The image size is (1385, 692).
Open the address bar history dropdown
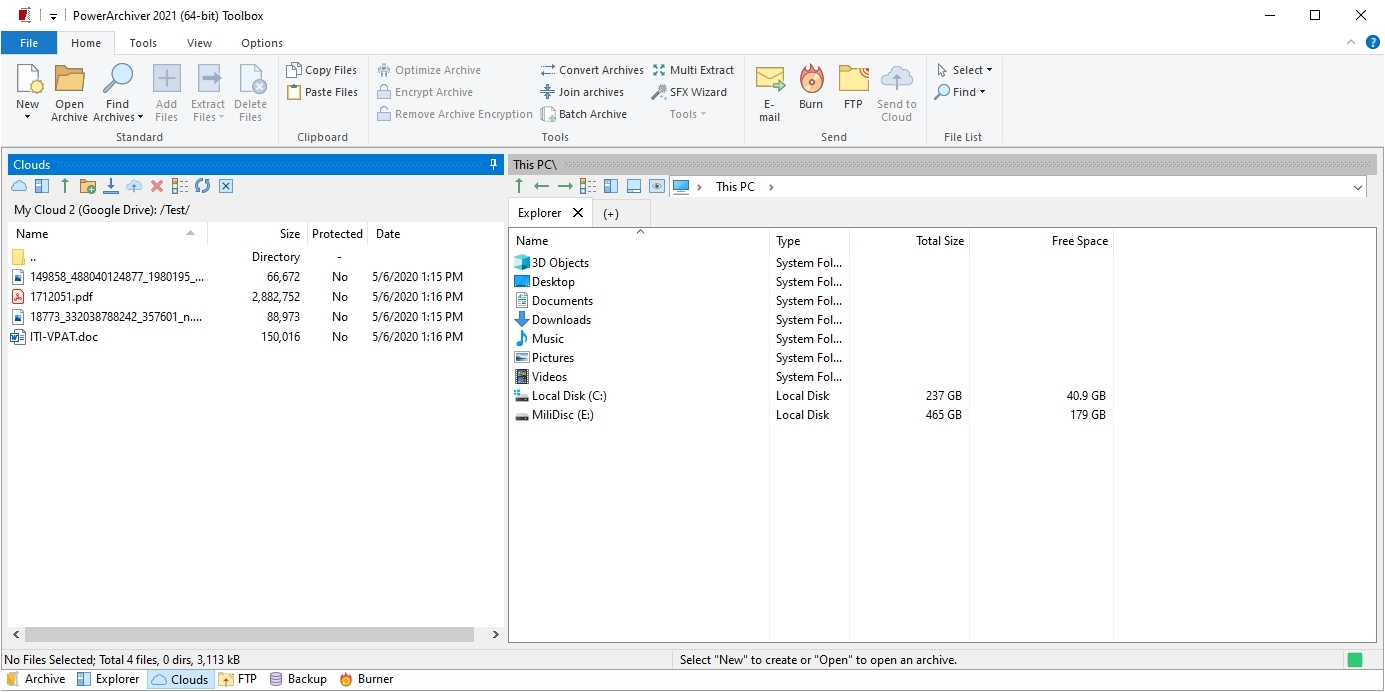coord(1358,187)
